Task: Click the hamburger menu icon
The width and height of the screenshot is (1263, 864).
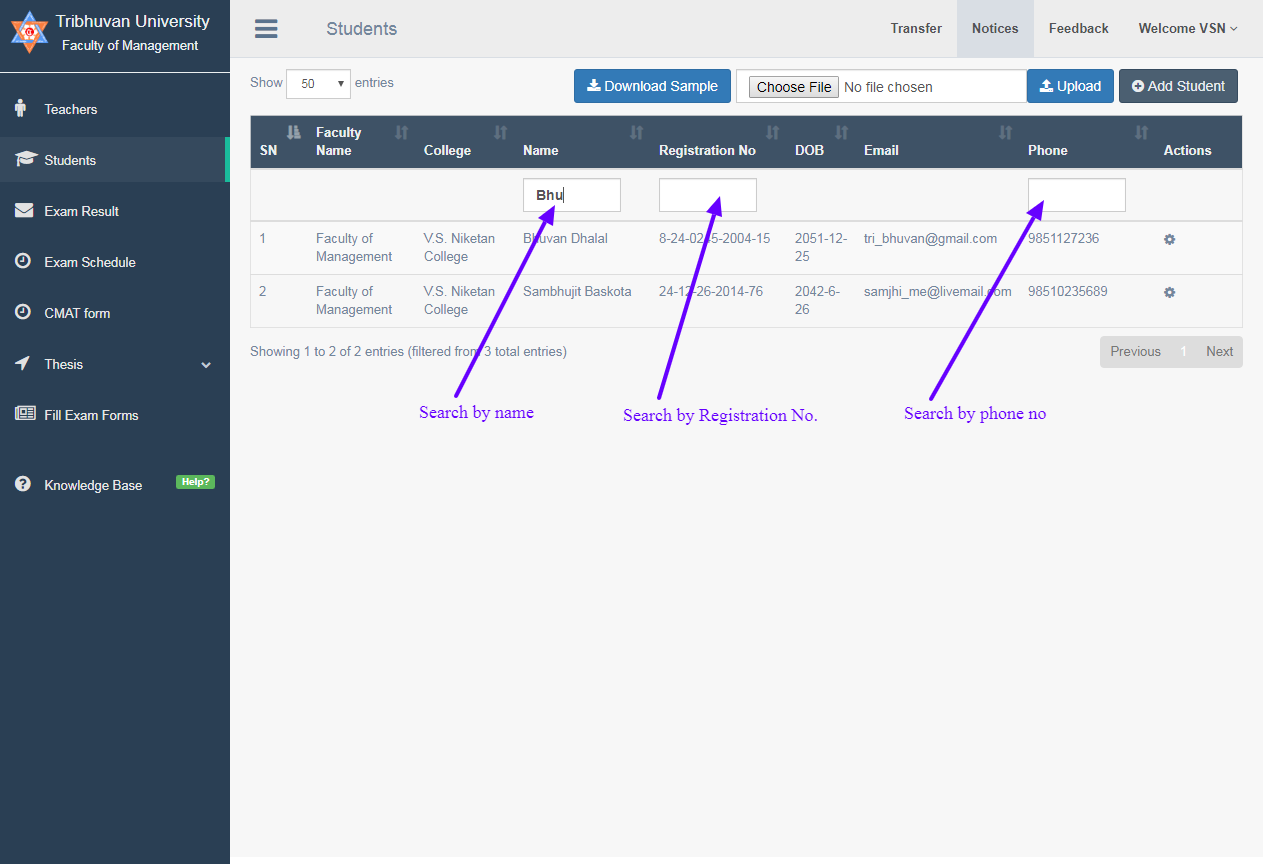Action: click(266, 29)
